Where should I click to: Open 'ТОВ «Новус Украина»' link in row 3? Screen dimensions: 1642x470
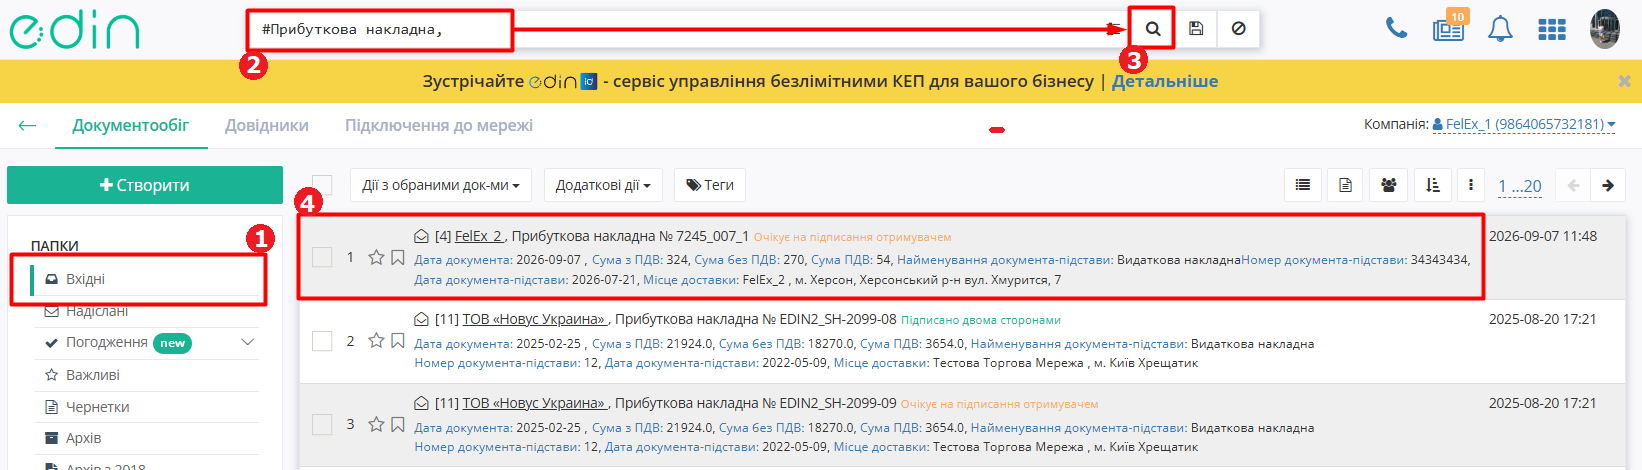coord(534,403)
